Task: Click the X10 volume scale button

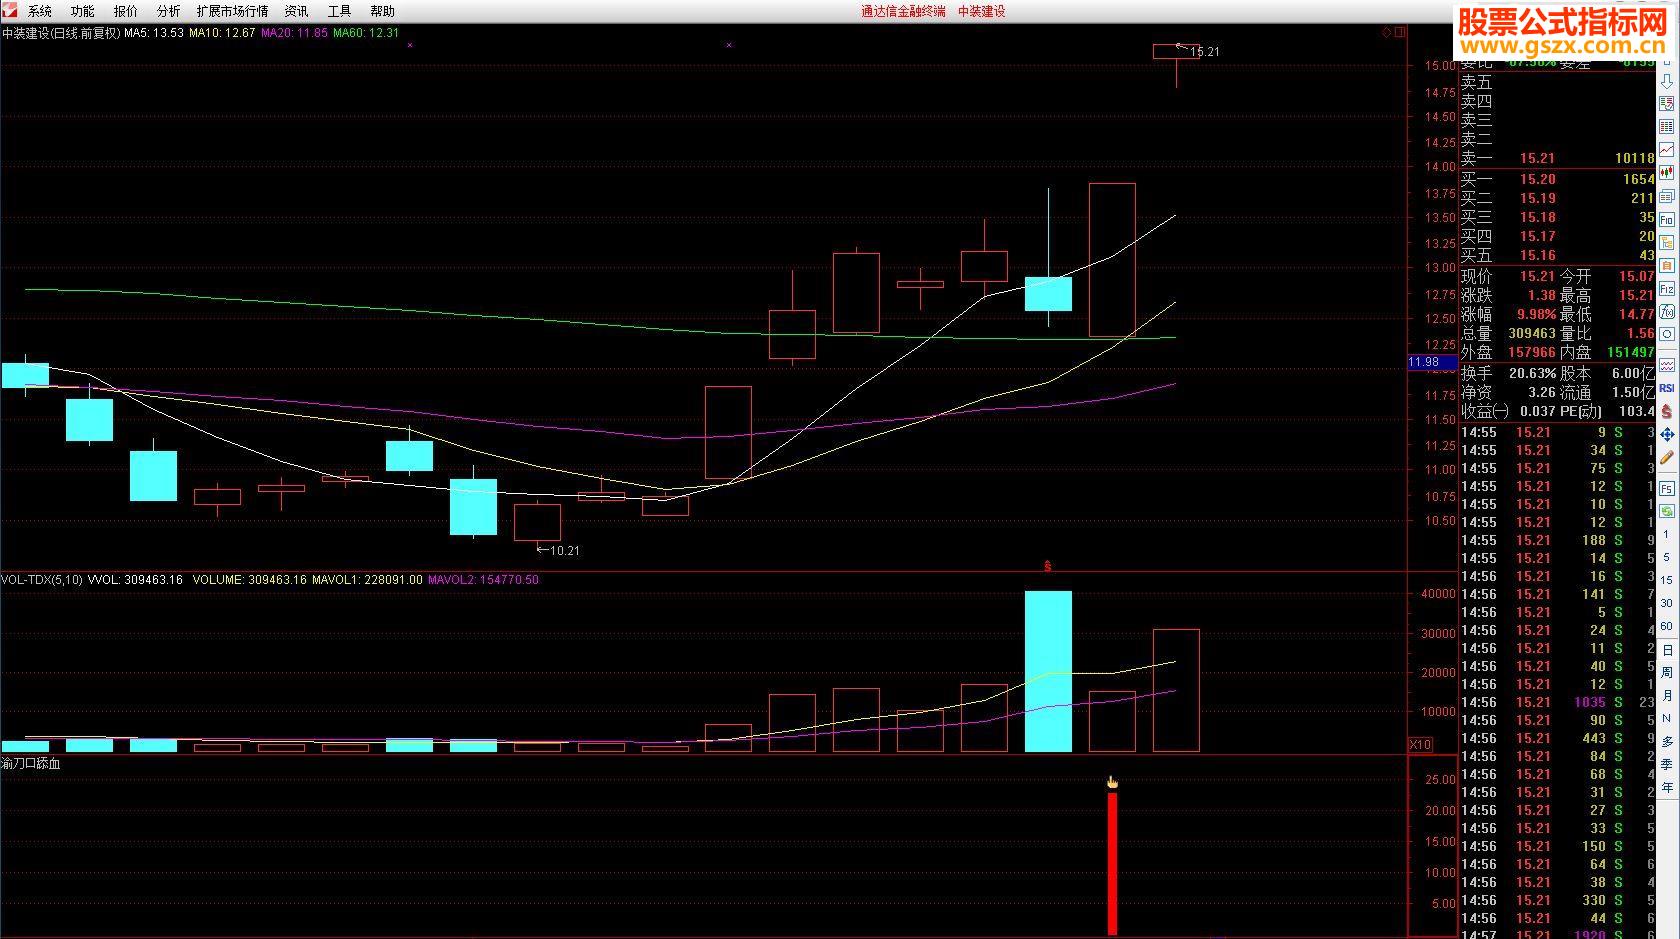Action: (1420, 744)
